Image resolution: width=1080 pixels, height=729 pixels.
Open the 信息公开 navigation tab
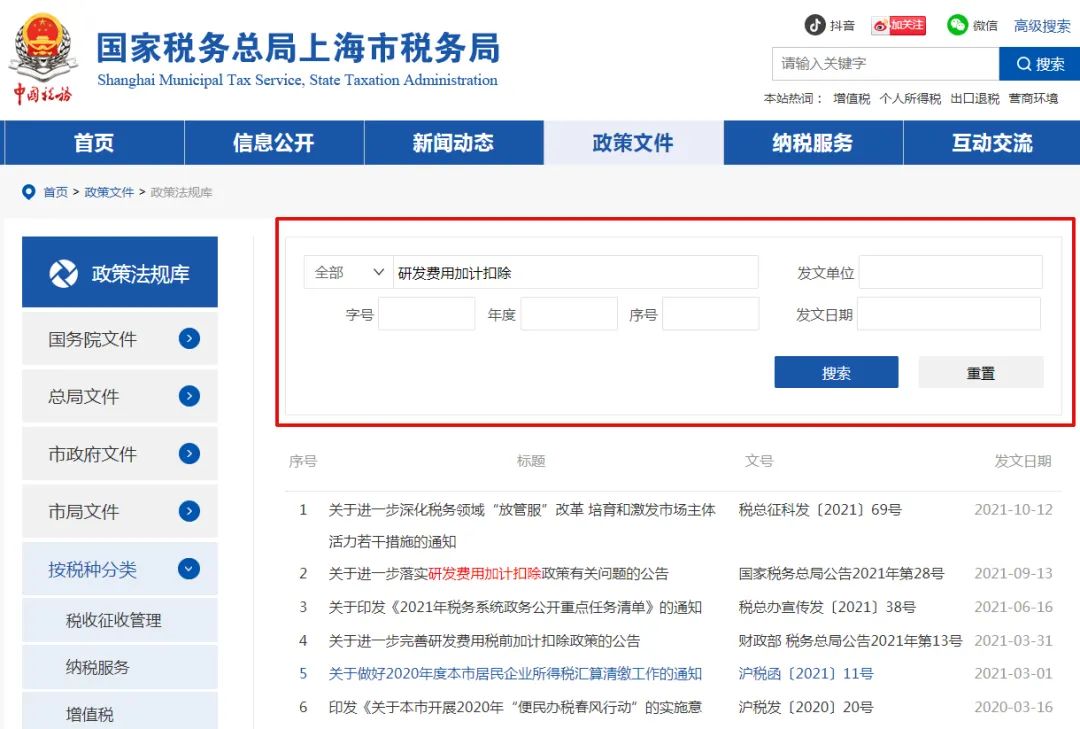pyautogui.click(x=273, y=143)
